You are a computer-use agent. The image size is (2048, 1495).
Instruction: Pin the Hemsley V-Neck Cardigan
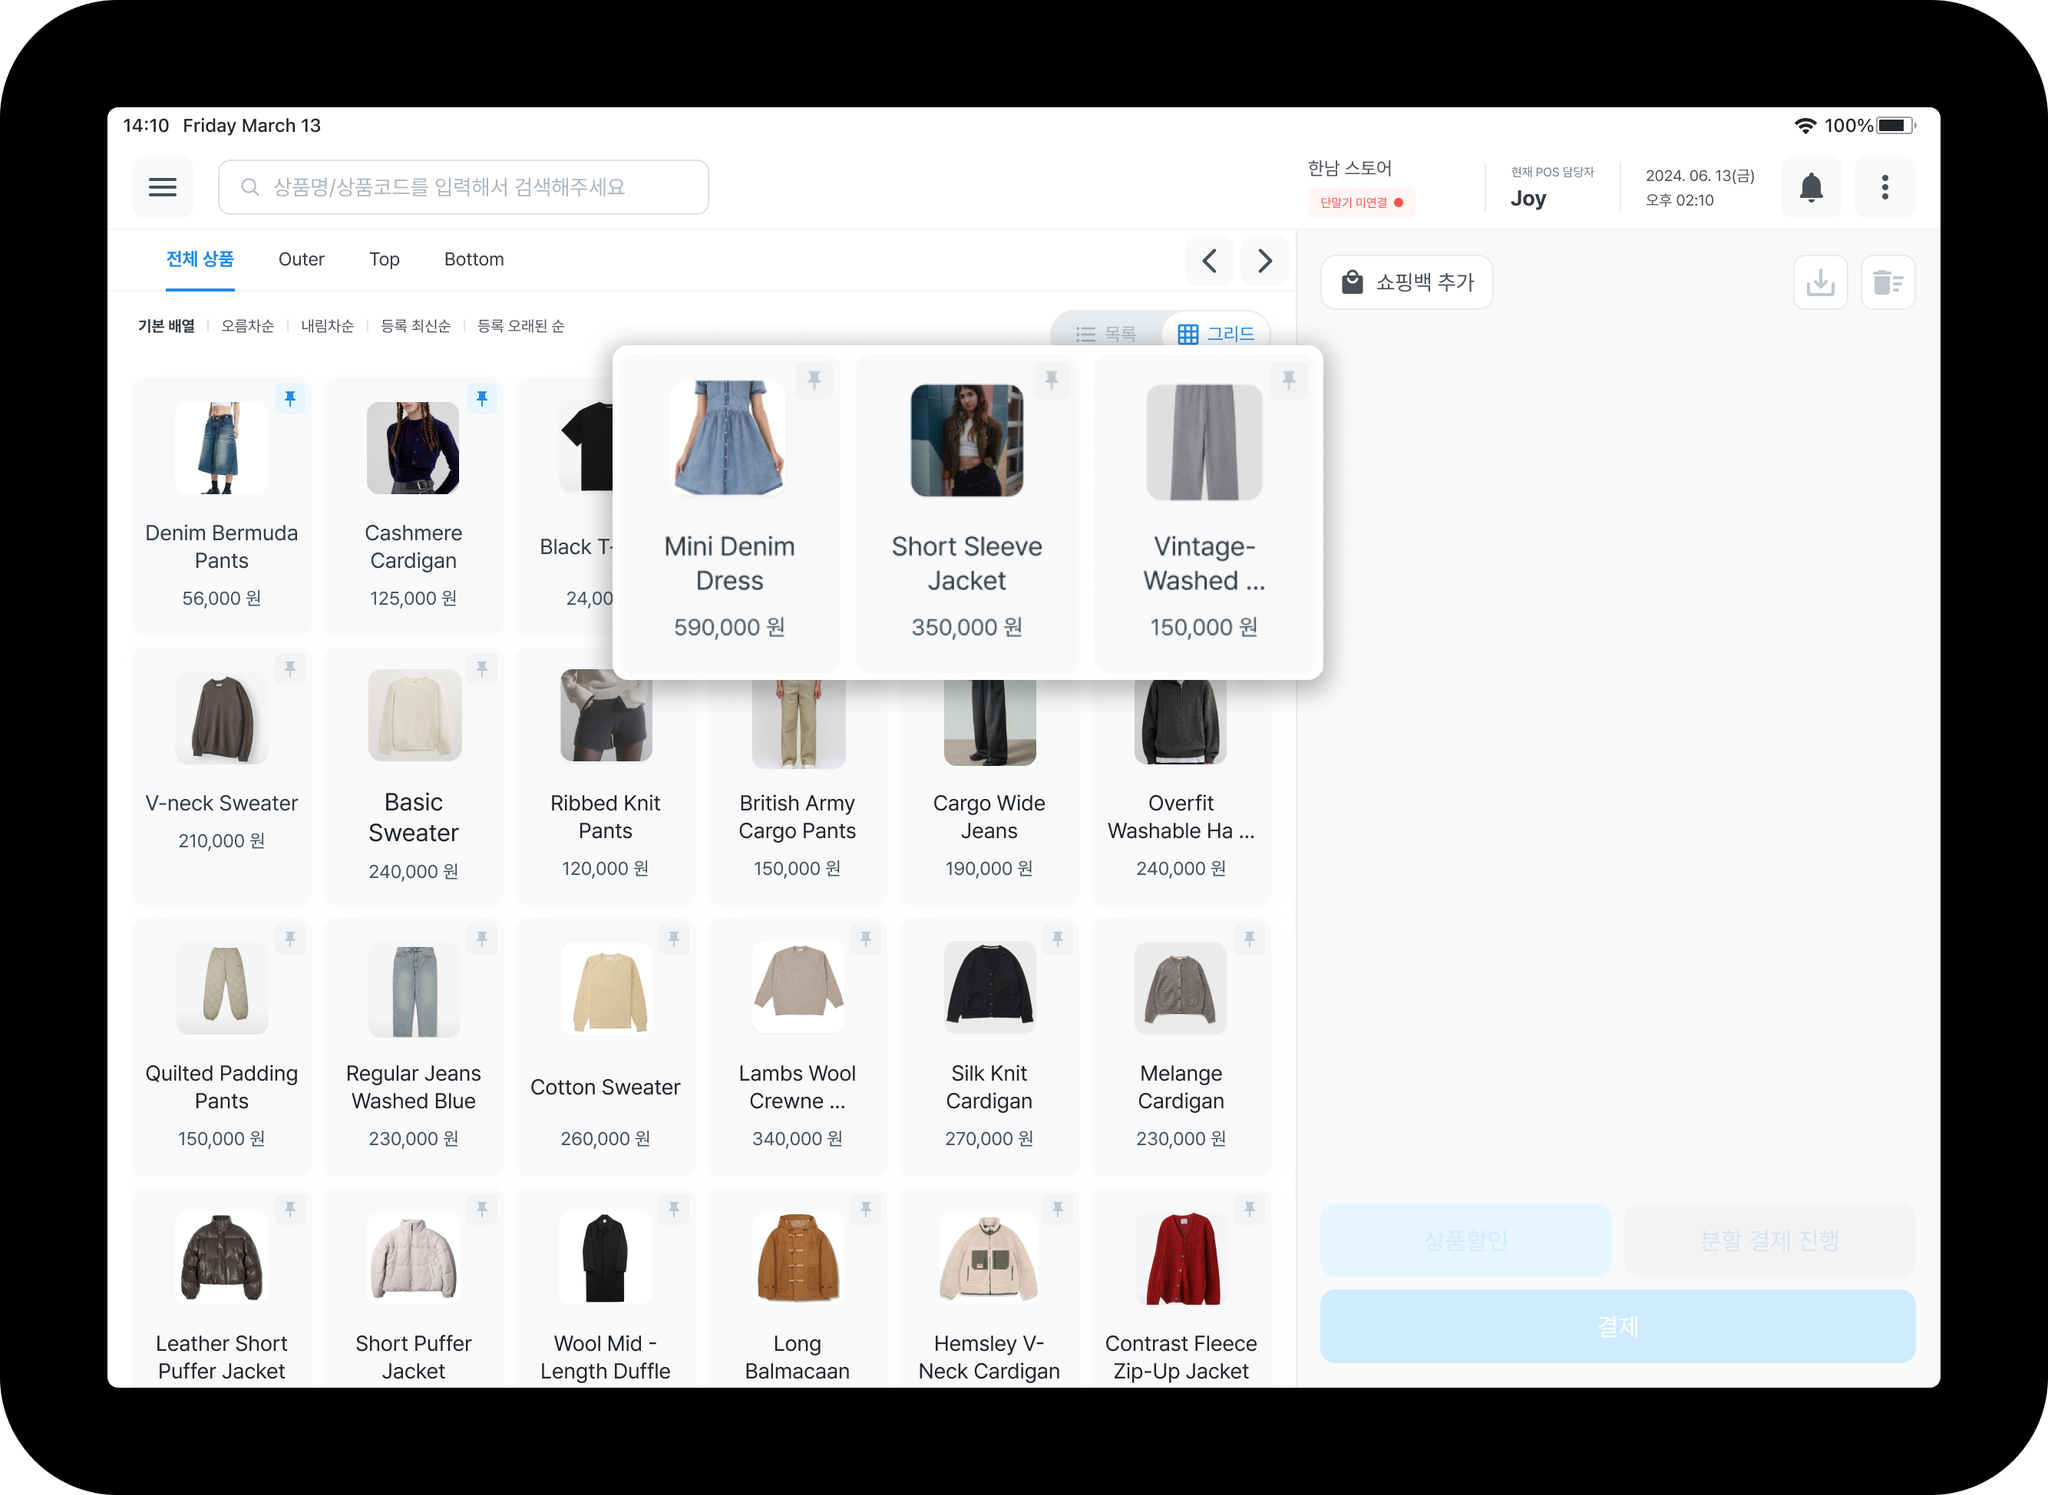[1058, 1209]
